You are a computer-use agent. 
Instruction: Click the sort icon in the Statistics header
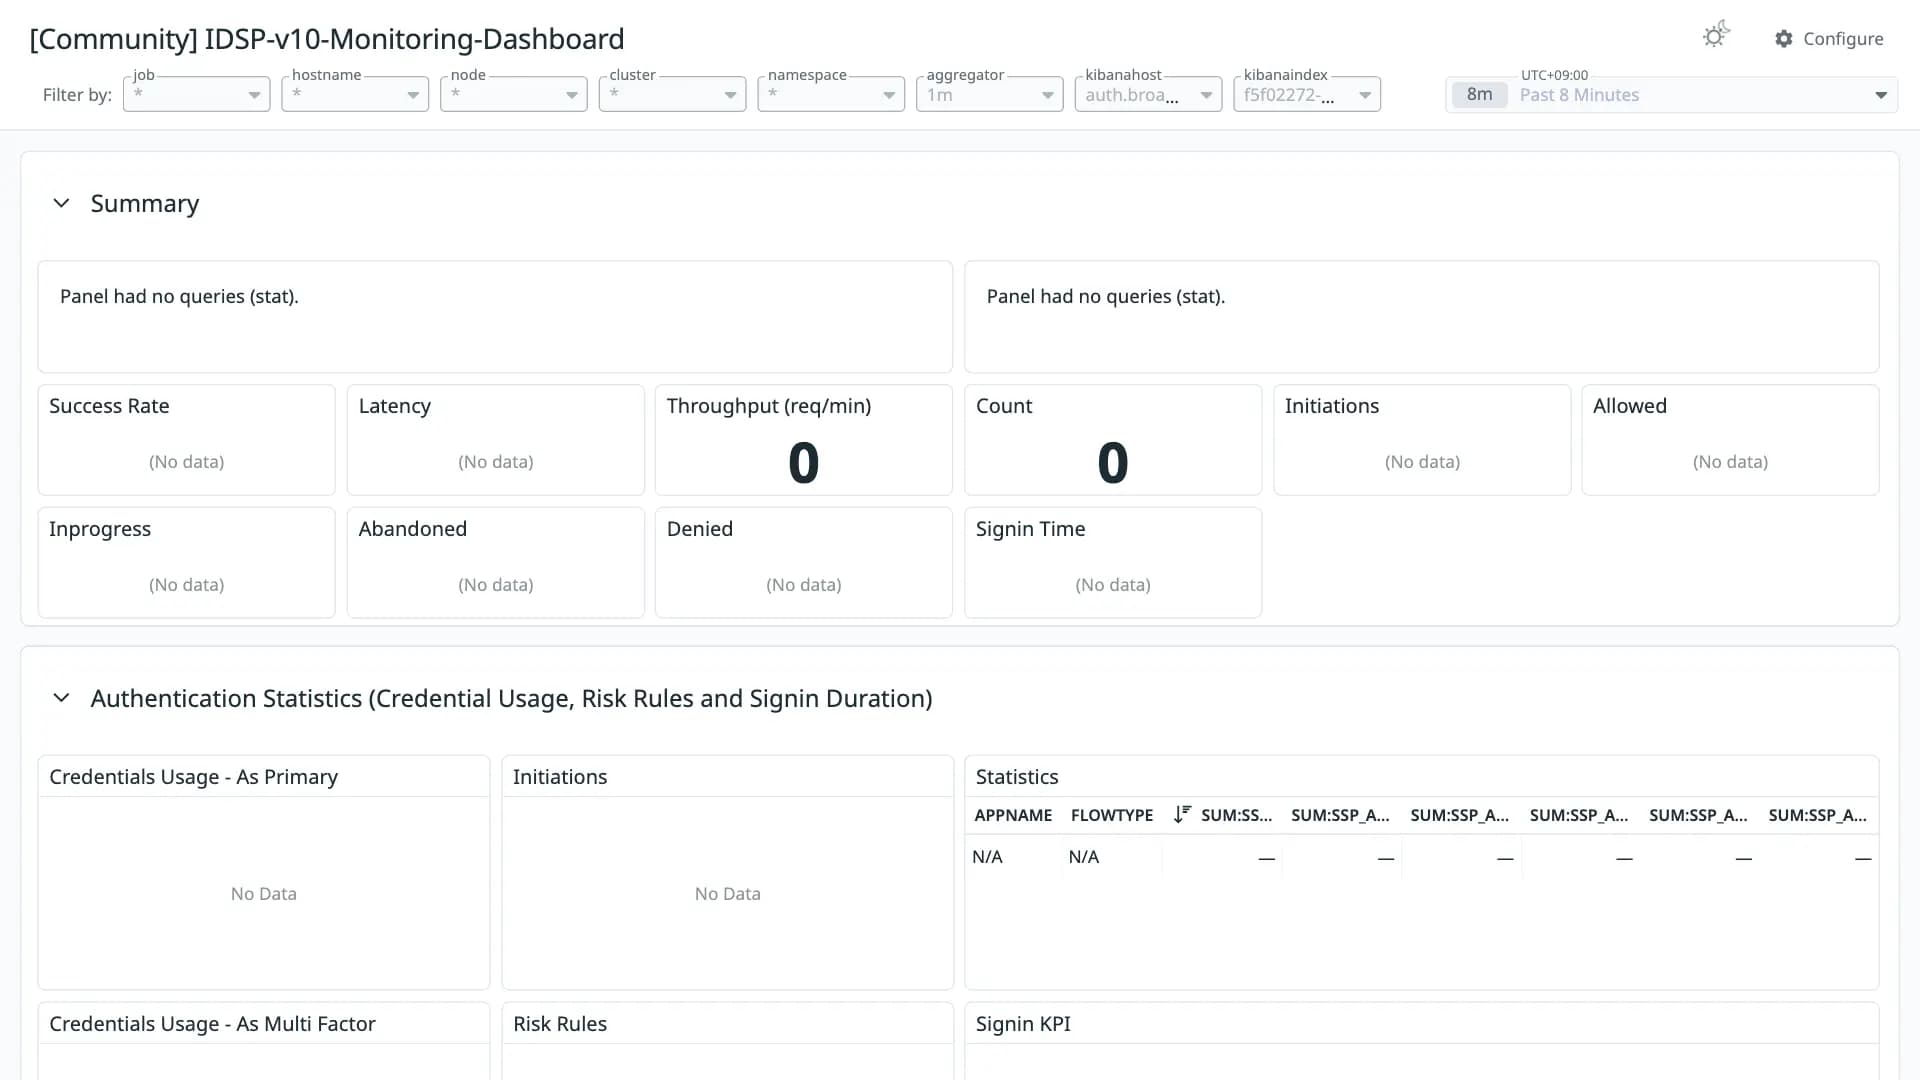tap(1182, 815)
